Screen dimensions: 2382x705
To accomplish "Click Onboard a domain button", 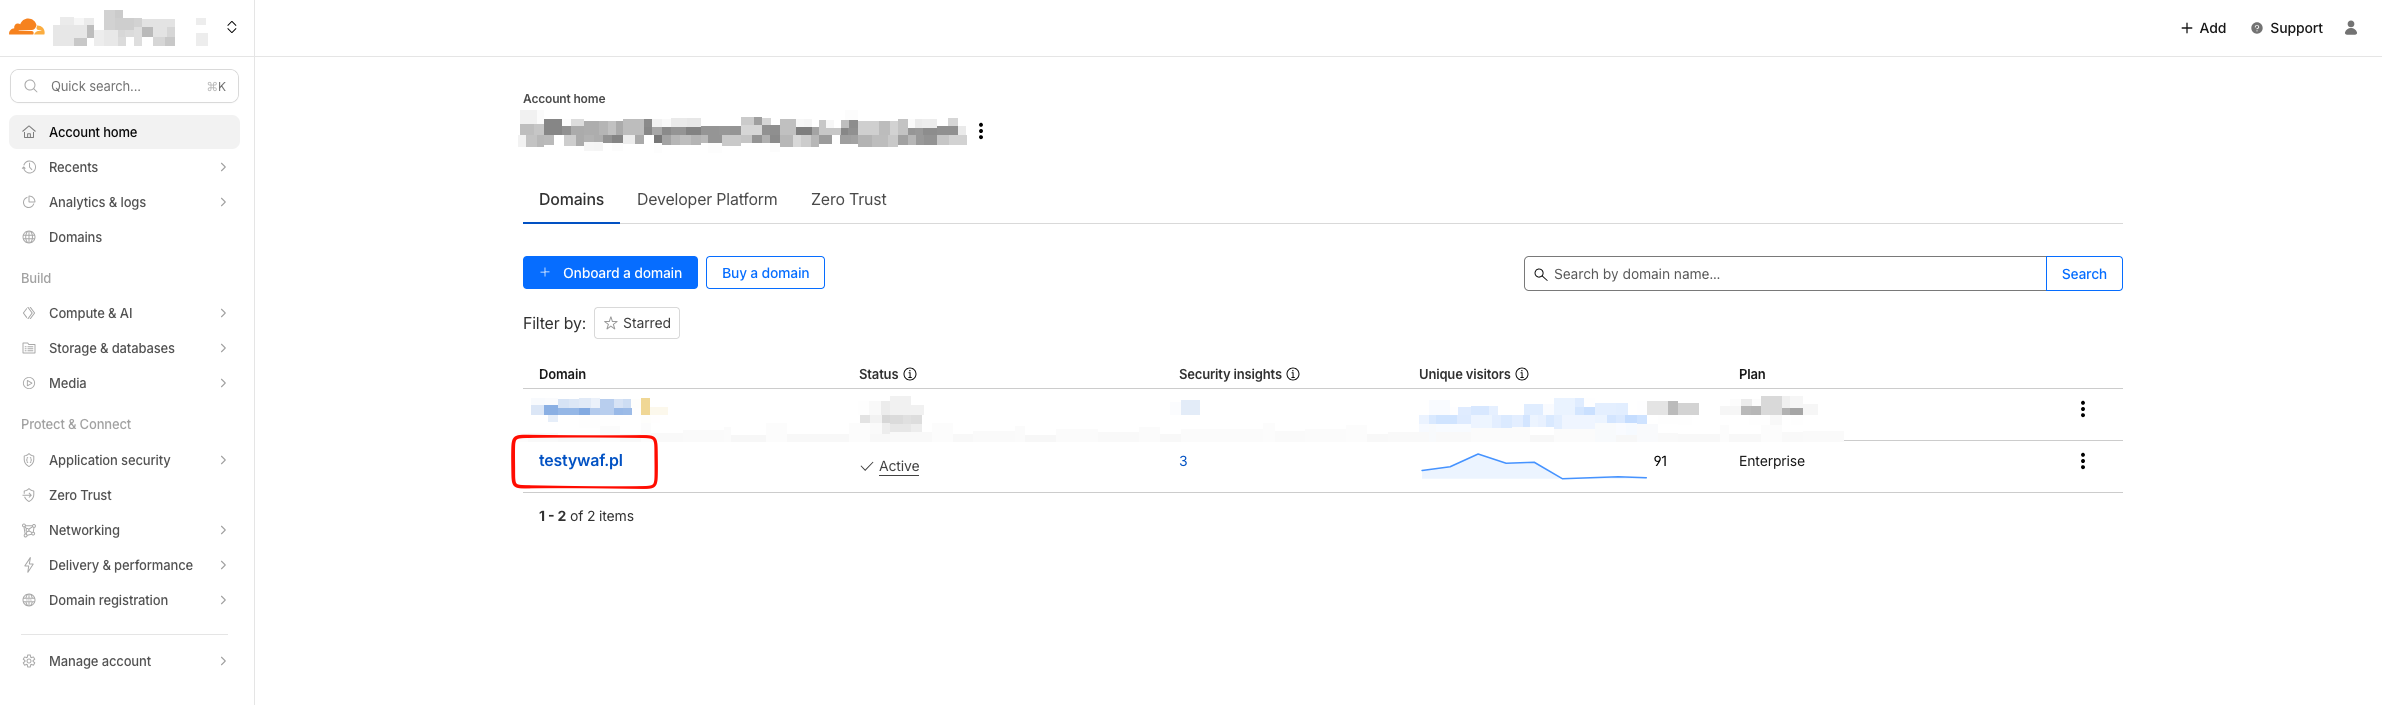I will [610, 273].
